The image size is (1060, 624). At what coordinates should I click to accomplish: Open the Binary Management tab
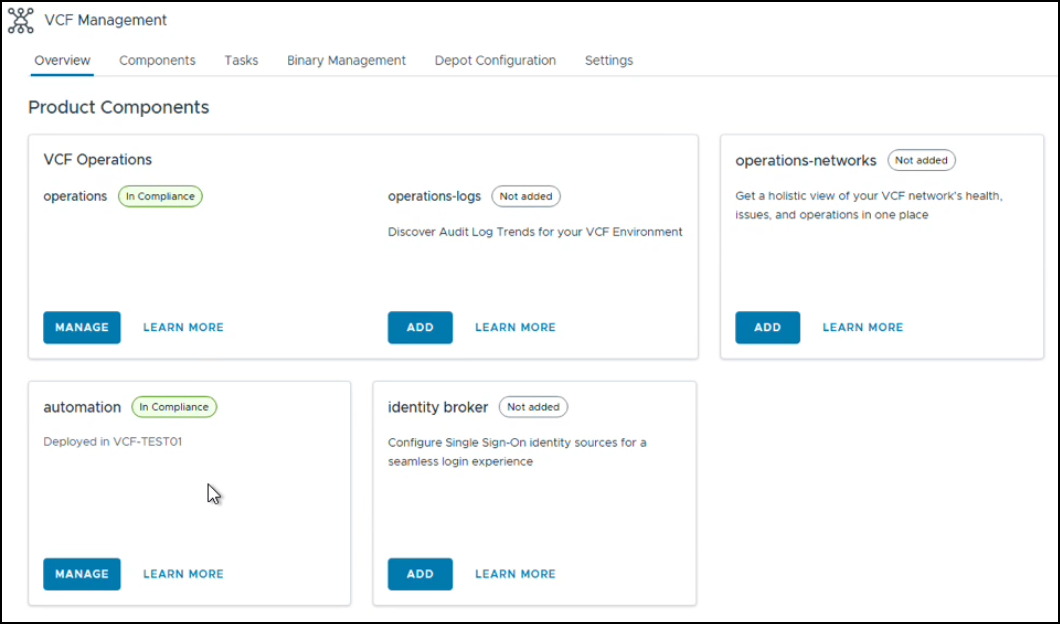point(346,60)
